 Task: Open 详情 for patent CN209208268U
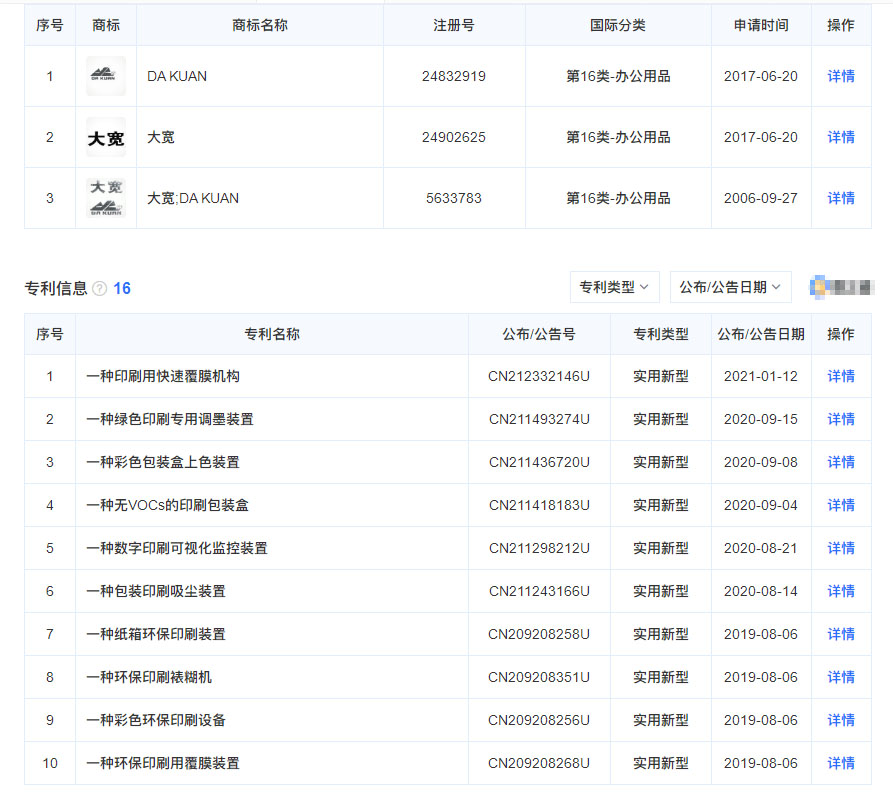click(x=840, y=763)
